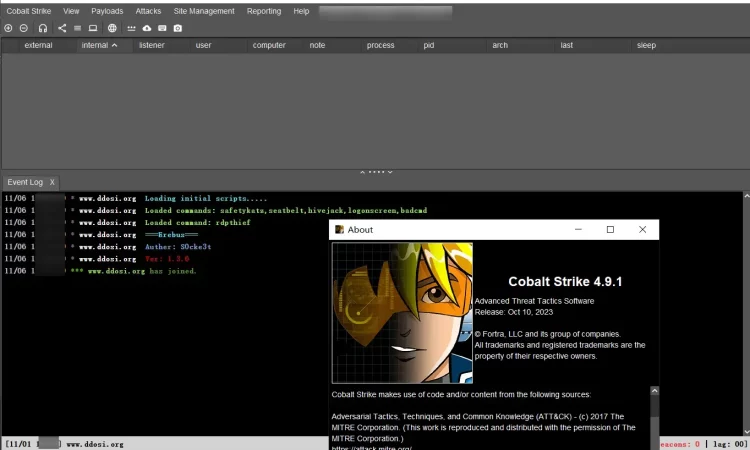Click the pane splitter collapse arrows
750x450 pixels.
tap(376, 172)
